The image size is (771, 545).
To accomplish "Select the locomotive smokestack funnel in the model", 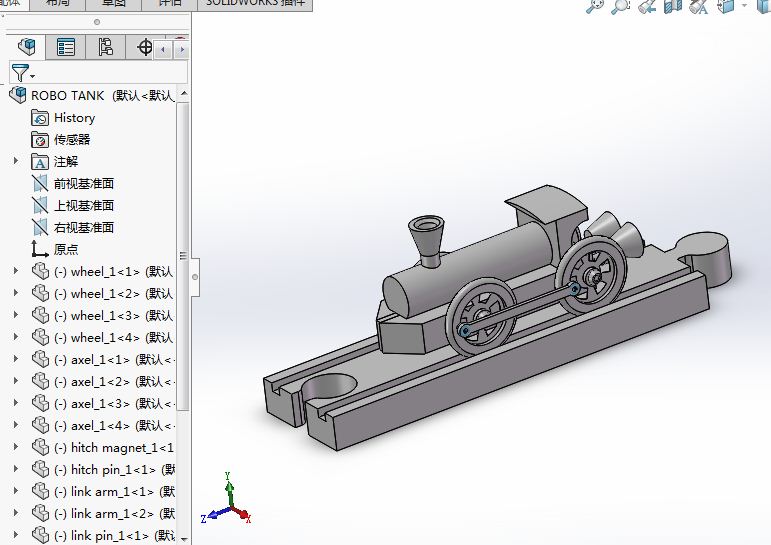I will pyautogui.click(x=427, y=241).
